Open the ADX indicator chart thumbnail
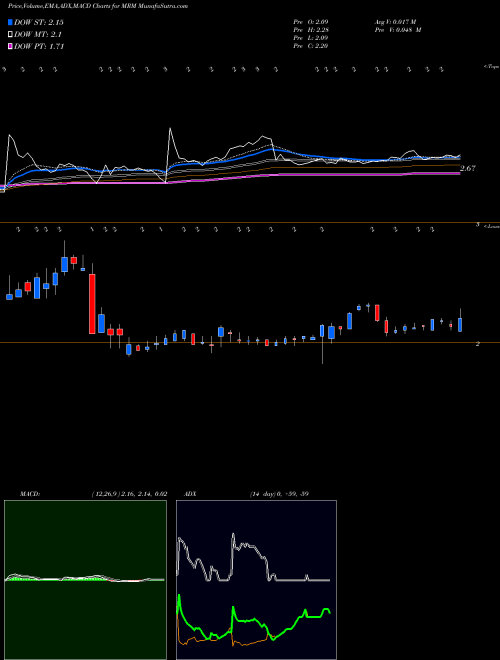 [x=256, y=580]
